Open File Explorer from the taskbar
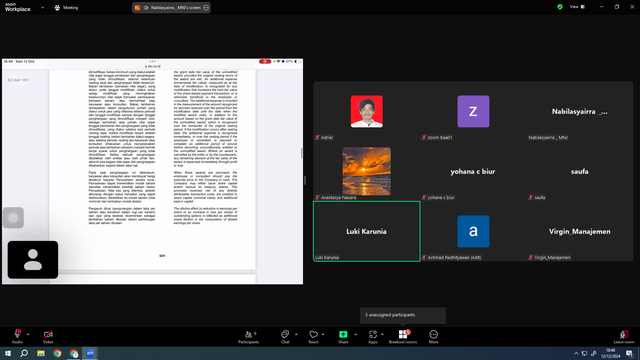The height and width of the screenshot is (360, 640). tap(41, 353)
